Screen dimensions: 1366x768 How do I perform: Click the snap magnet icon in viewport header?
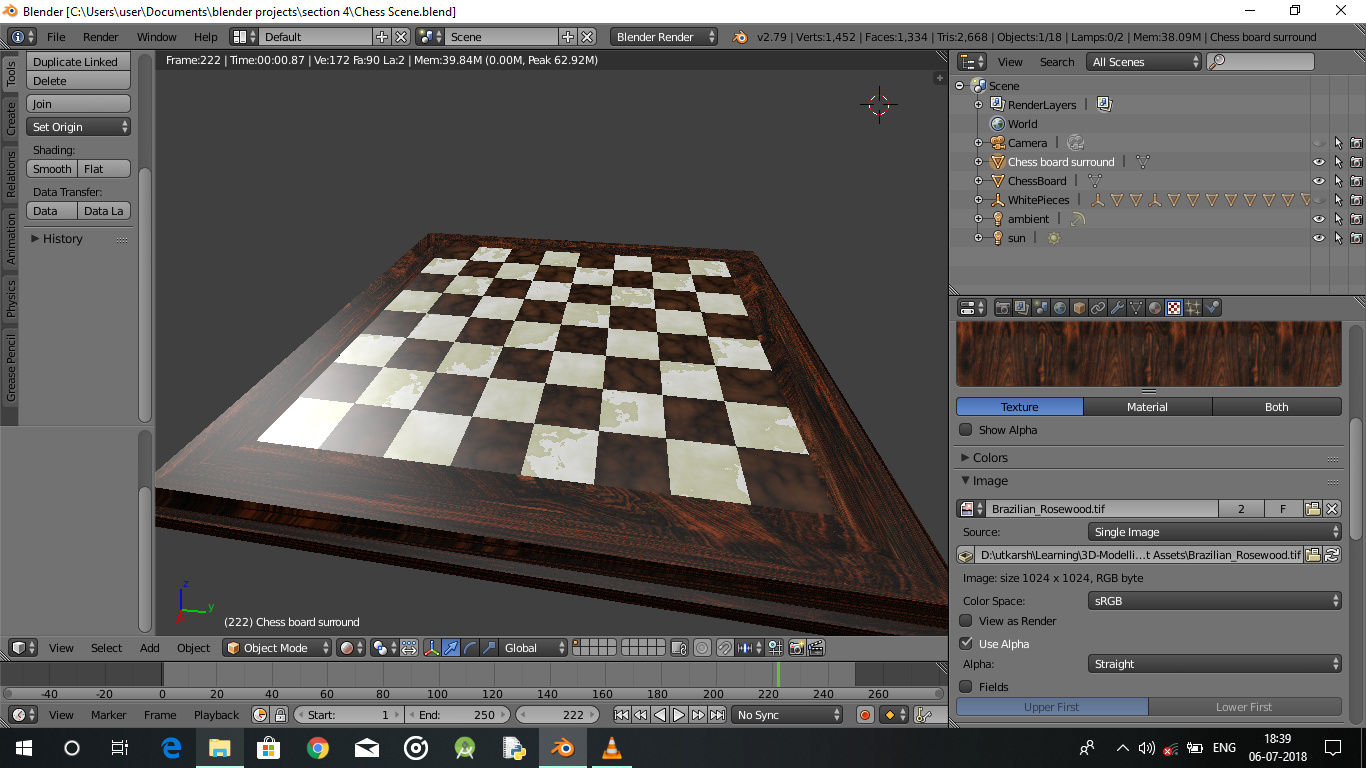pyautogui.click(x=725, y=648)
